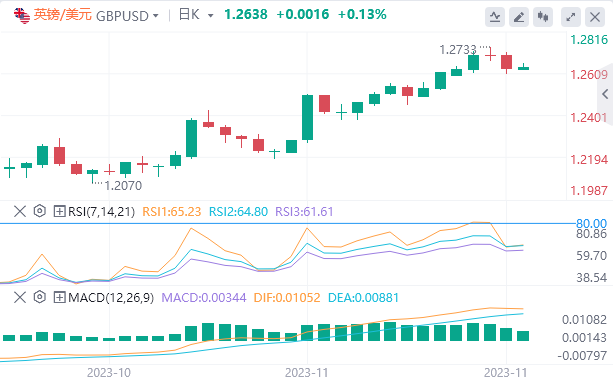Screen dimensions: 613x382
Task: Close the GBPUSD chart panel
Action: coord(595,17)
